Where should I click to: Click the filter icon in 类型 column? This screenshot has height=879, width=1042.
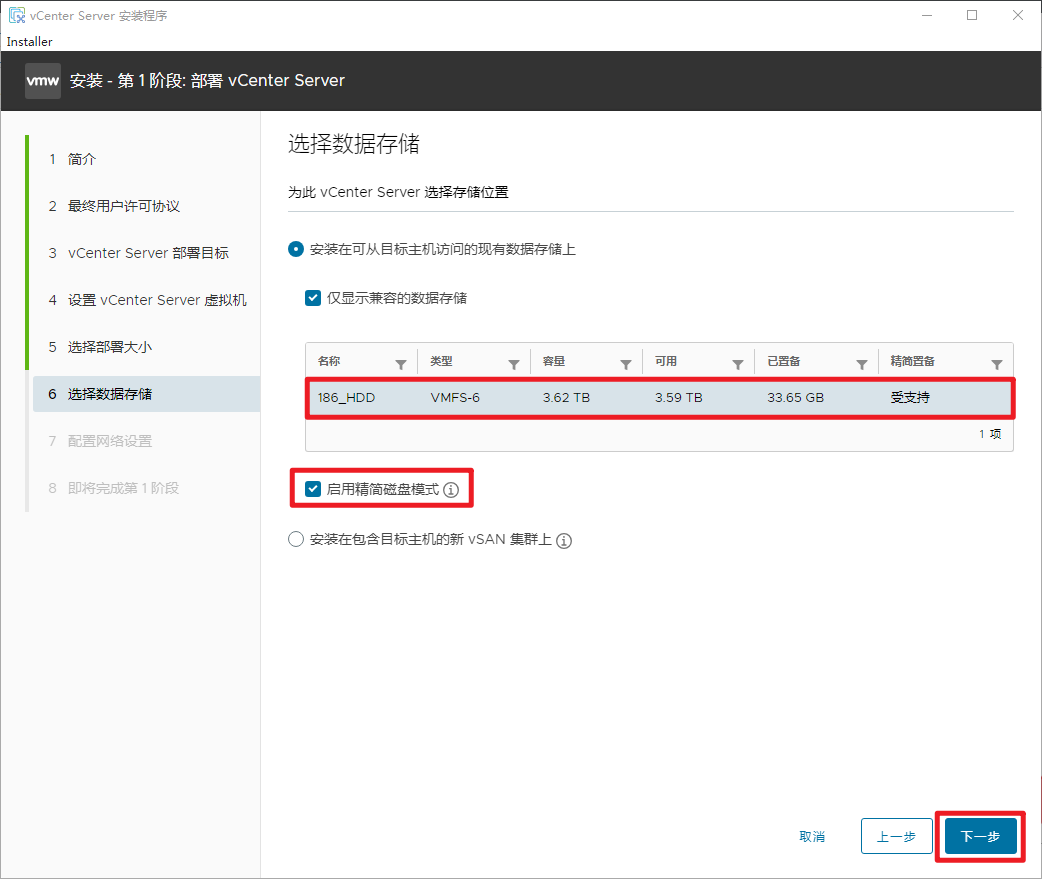[x=514, y=364]
